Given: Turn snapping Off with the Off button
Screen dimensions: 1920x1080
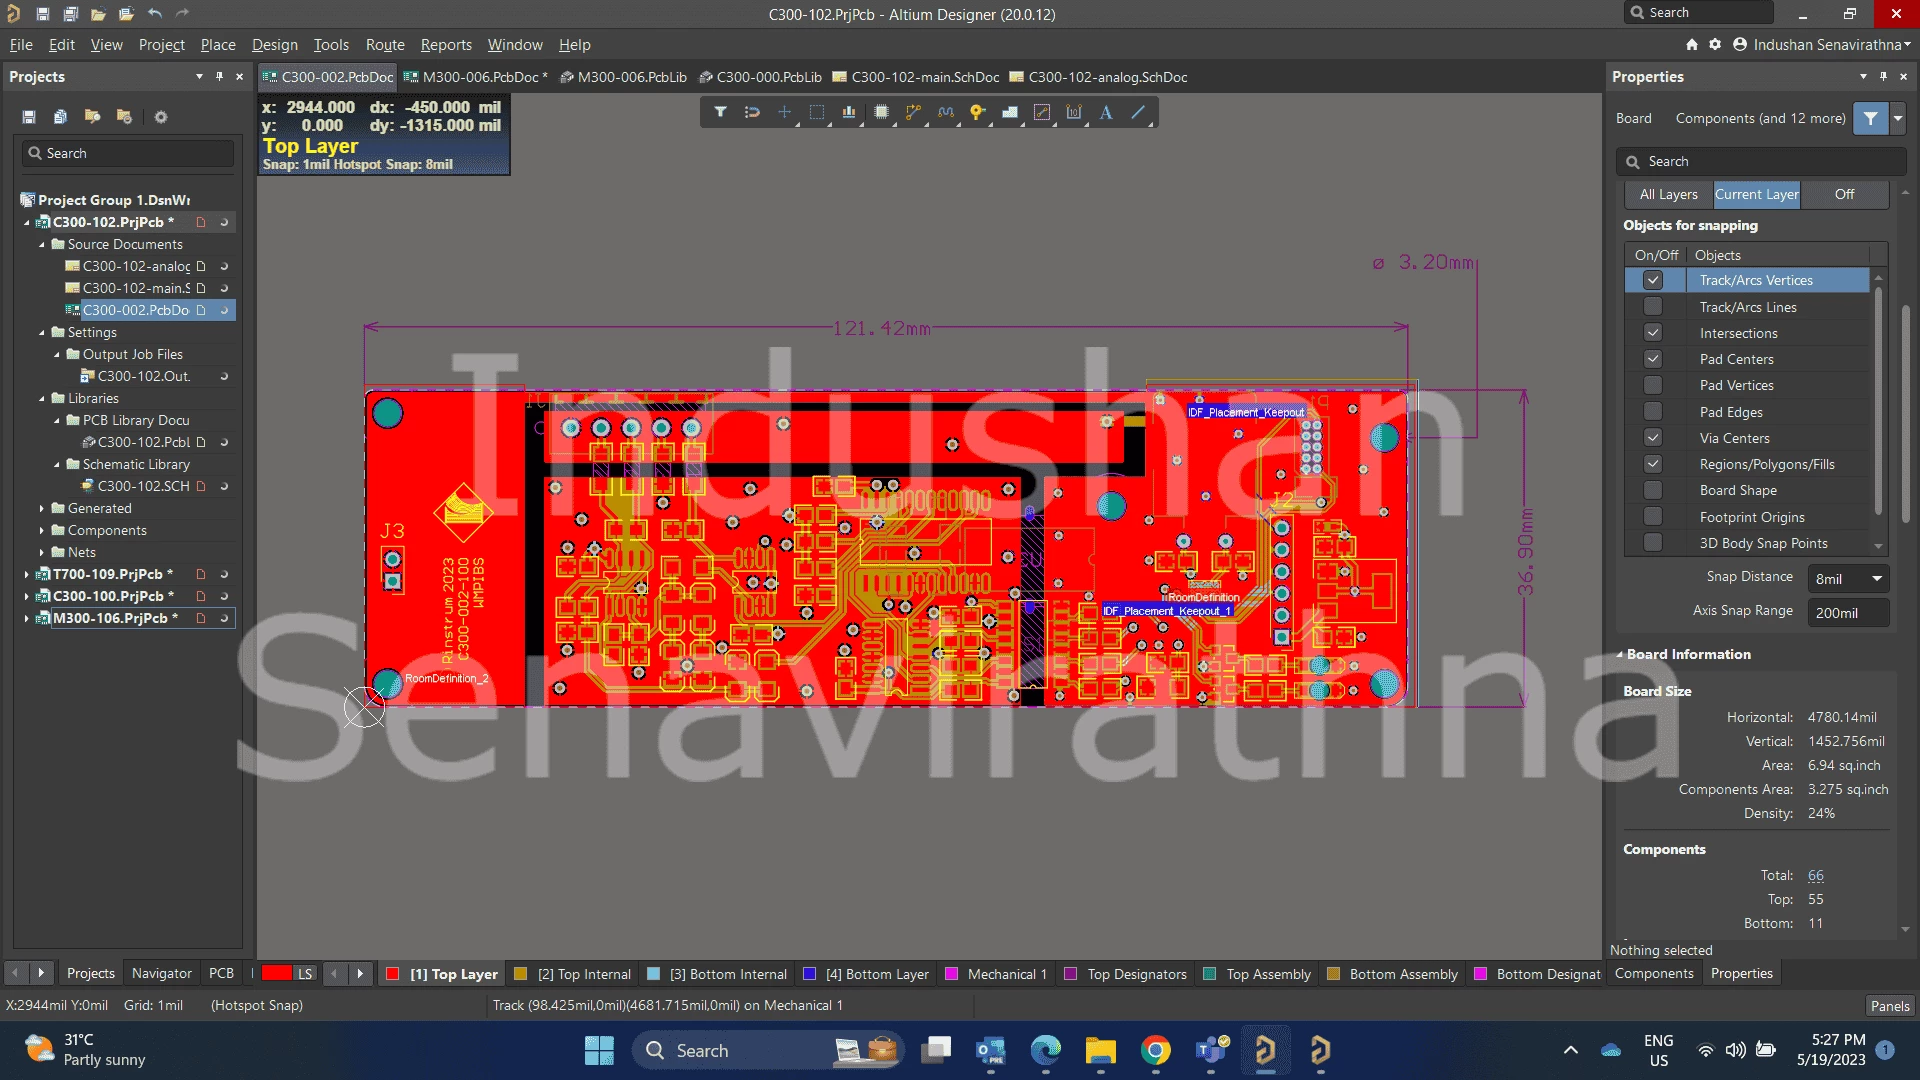Looking at the screenshot, I should 1844,195.
